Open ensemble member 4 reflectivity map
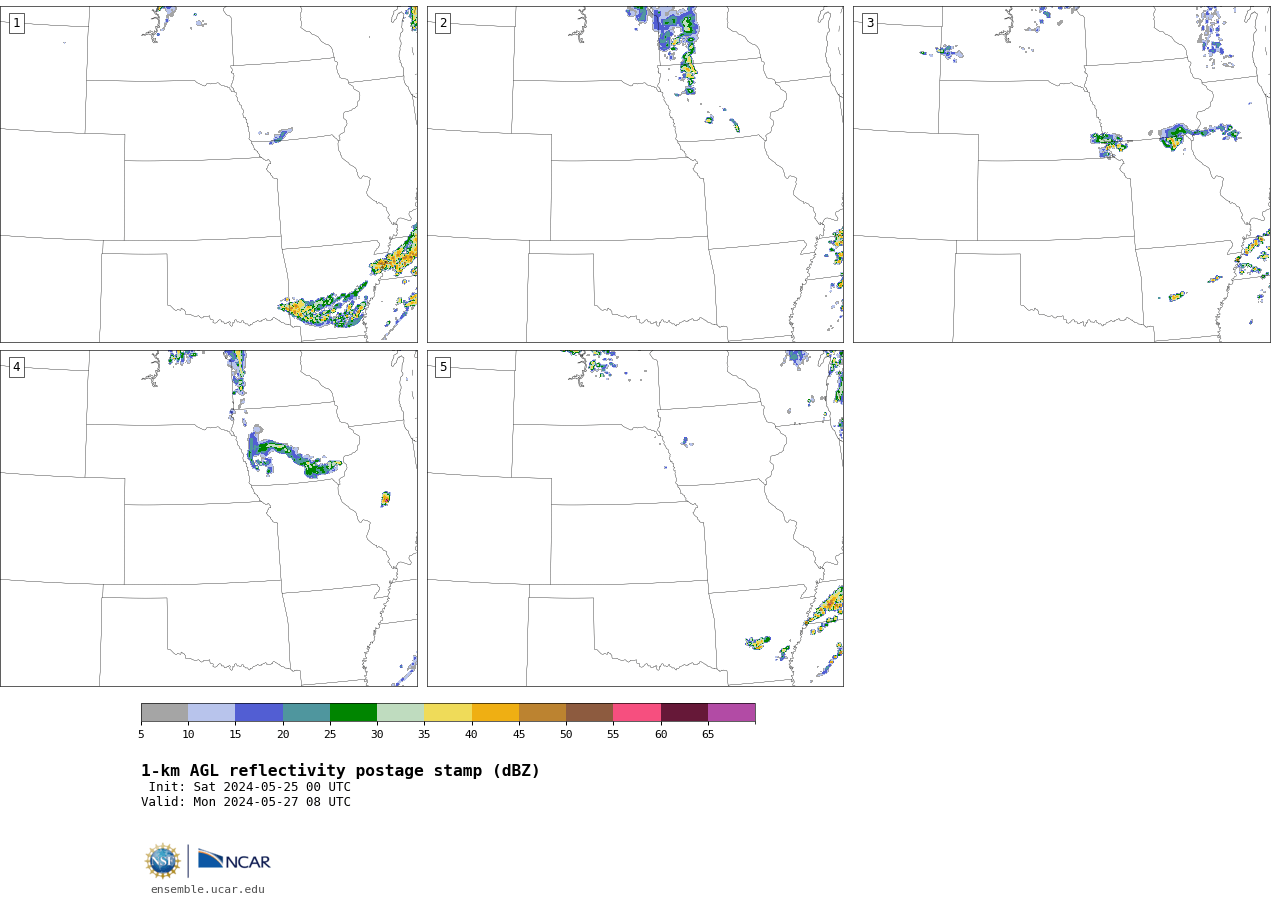The width and height of the screenshot is (1280, 901). (x=209, y=518)
